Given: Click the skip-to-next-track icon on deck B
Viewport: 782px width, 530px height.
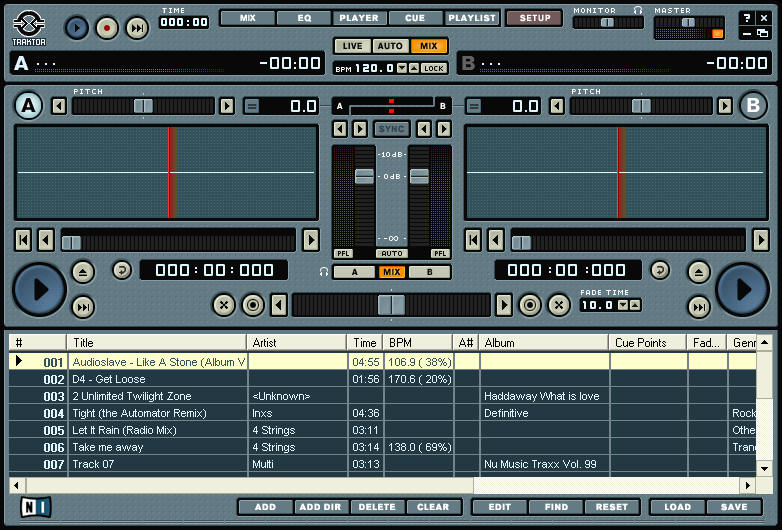Looking at the screenshot, I should pyautogui.click(x=699, y=307).
